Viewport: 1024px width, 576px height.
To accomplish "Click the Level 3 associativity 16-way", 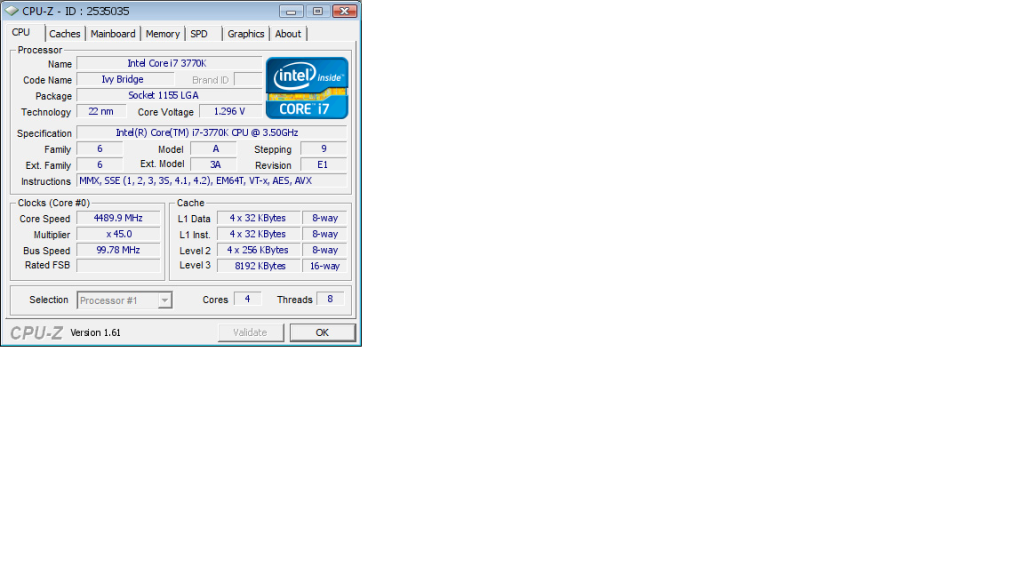I will pyautogui.click(x=325, y=266).
